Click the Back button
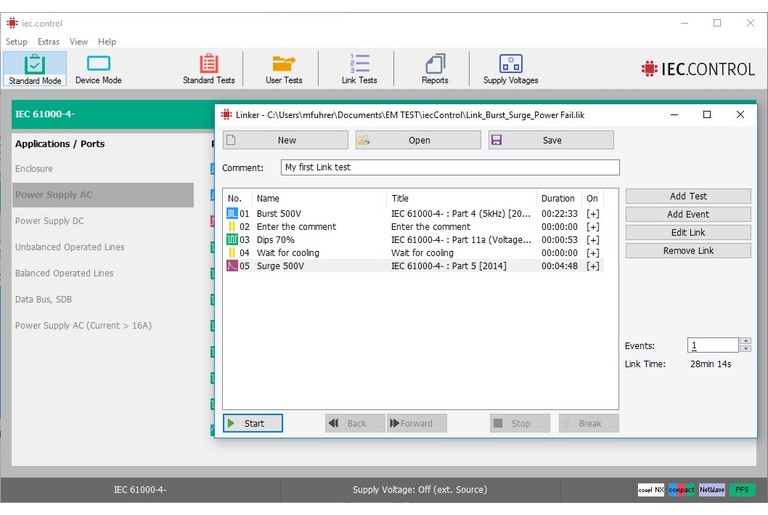Viewport: 768px width, 515px height. click(355, 423)
